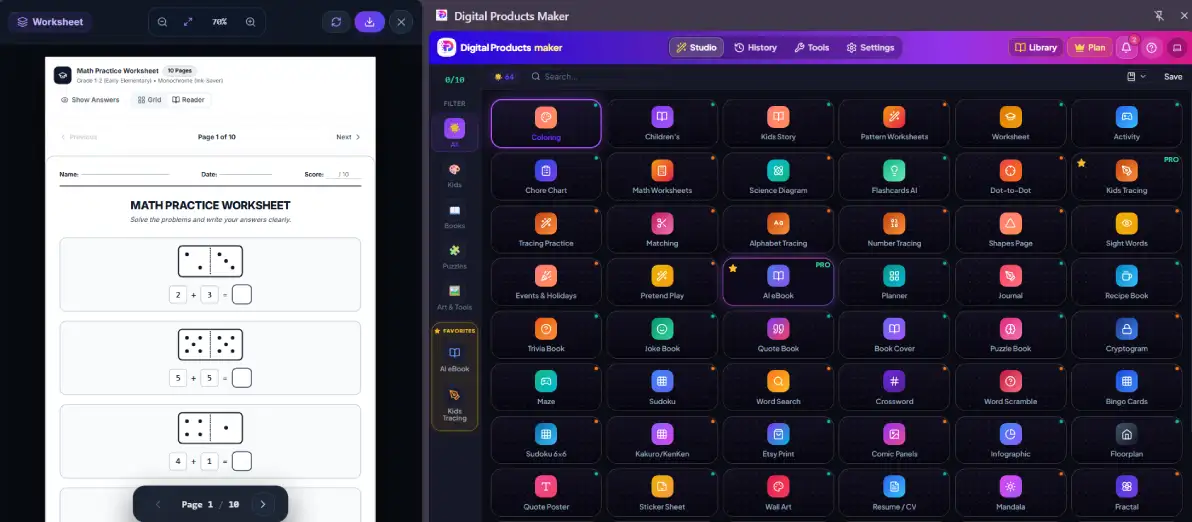Advance page with bottom pager arrow

tap(263, 505)
